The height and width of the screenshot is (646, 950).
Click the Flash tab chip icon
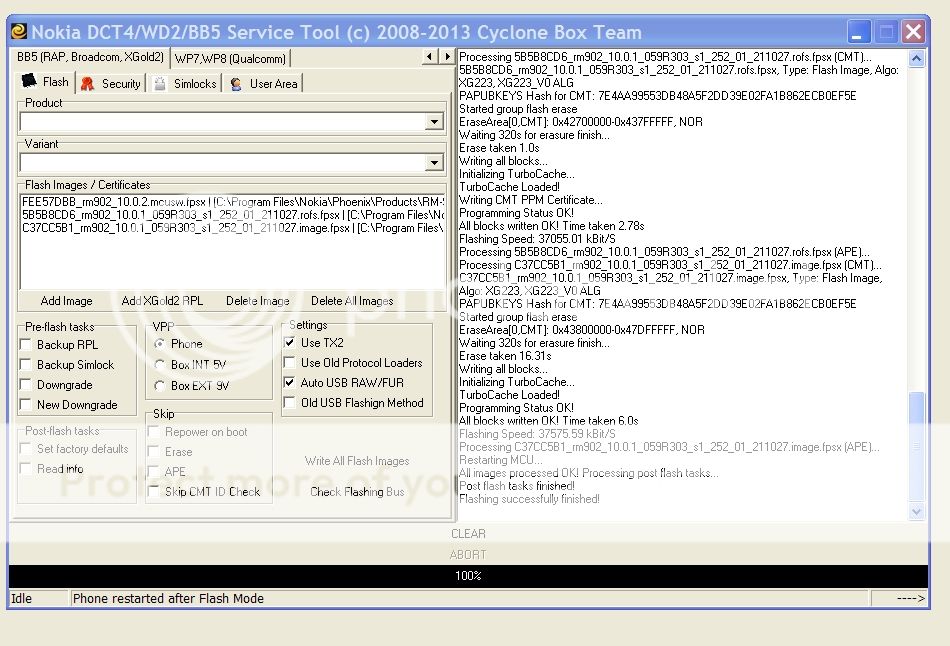(29, 82)
